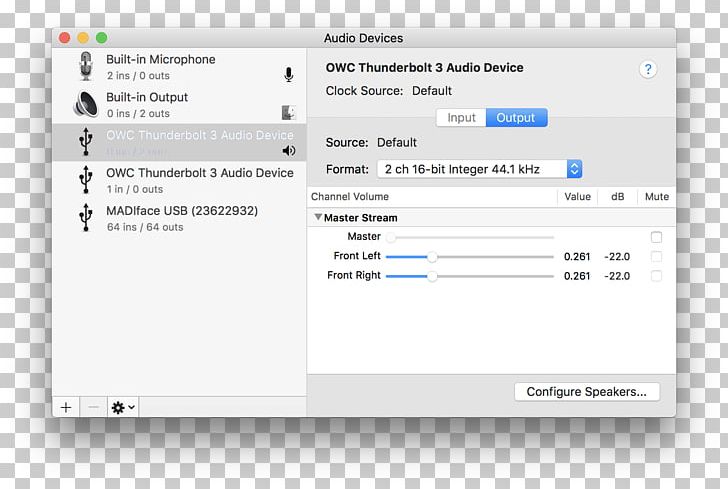Click the Front Left value 0.261
Image resolution: width=728 pixels, height=489 pixels.
(x=577, y=256)
